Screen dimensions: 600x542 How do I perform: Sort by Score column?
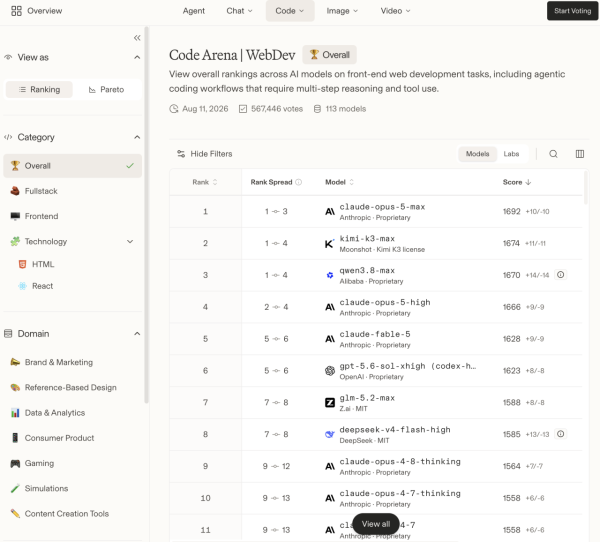[517, 182]
